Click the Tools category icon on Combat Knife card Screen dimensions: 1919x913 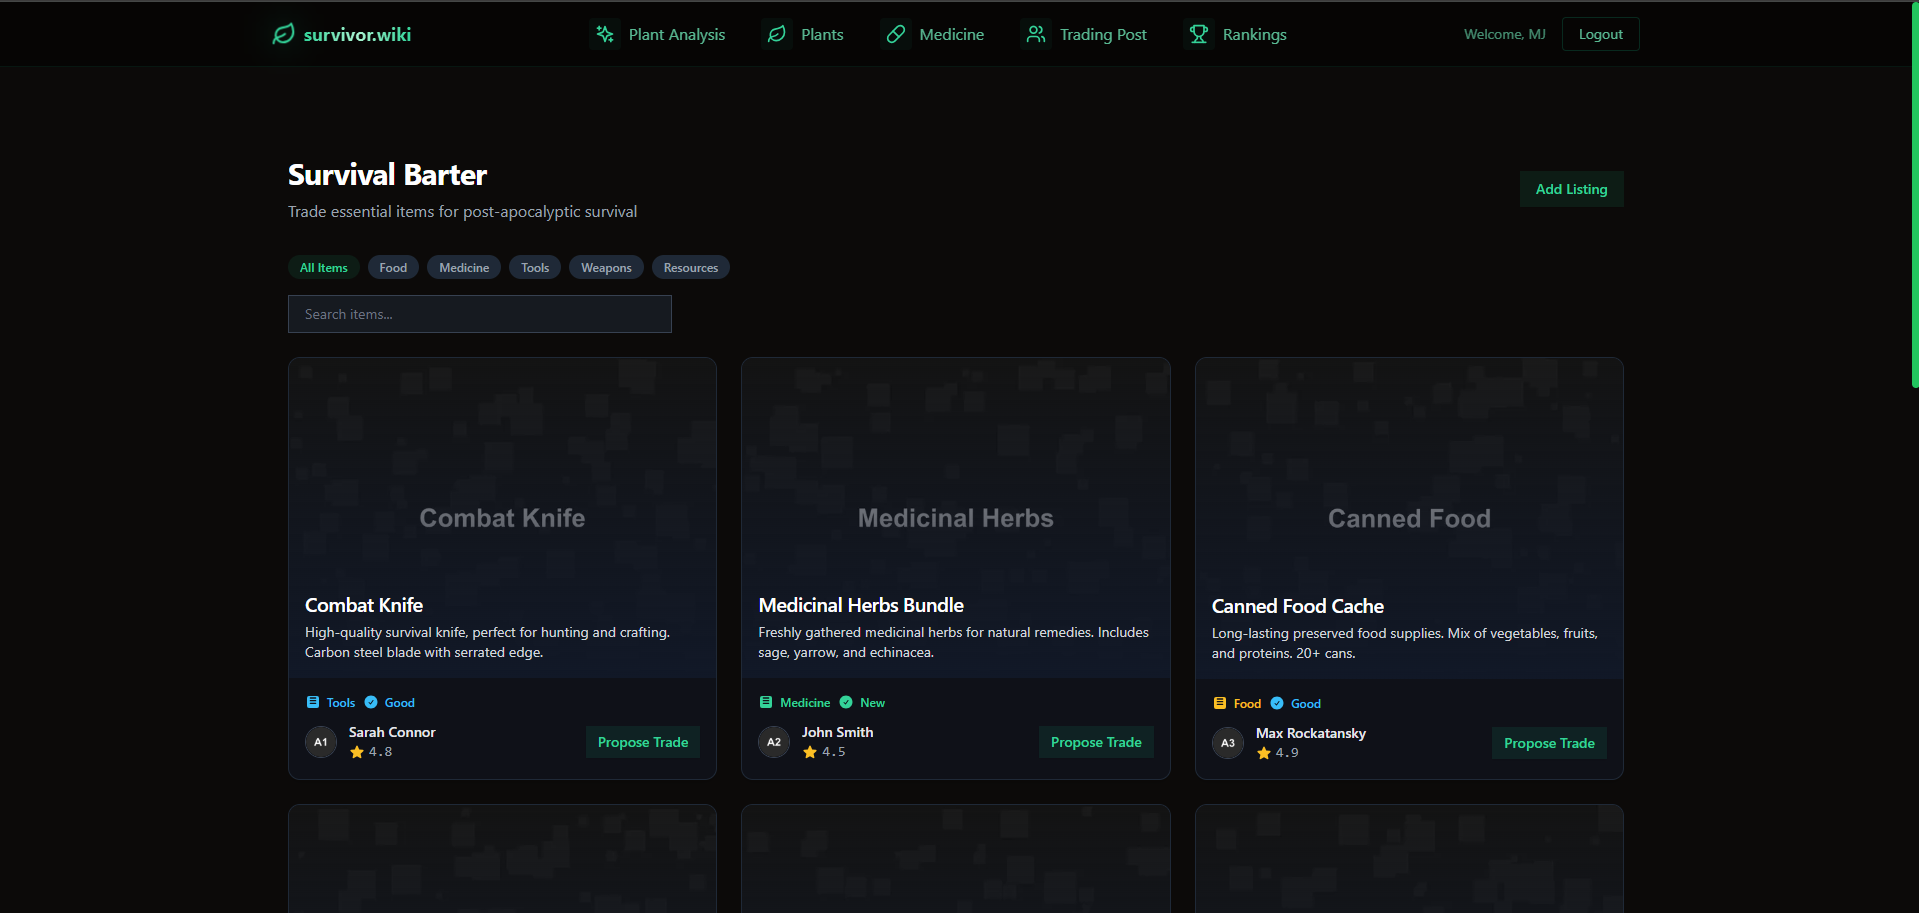(313, 702)
